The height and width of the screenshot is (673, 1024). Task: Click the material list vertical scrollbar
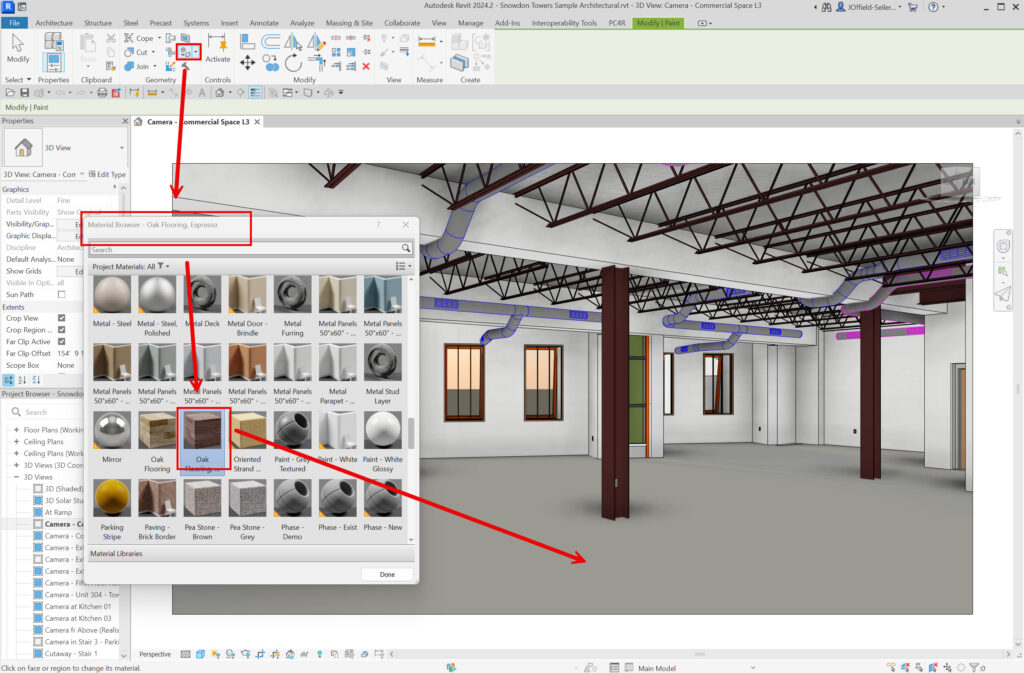(x=411, y=432)
